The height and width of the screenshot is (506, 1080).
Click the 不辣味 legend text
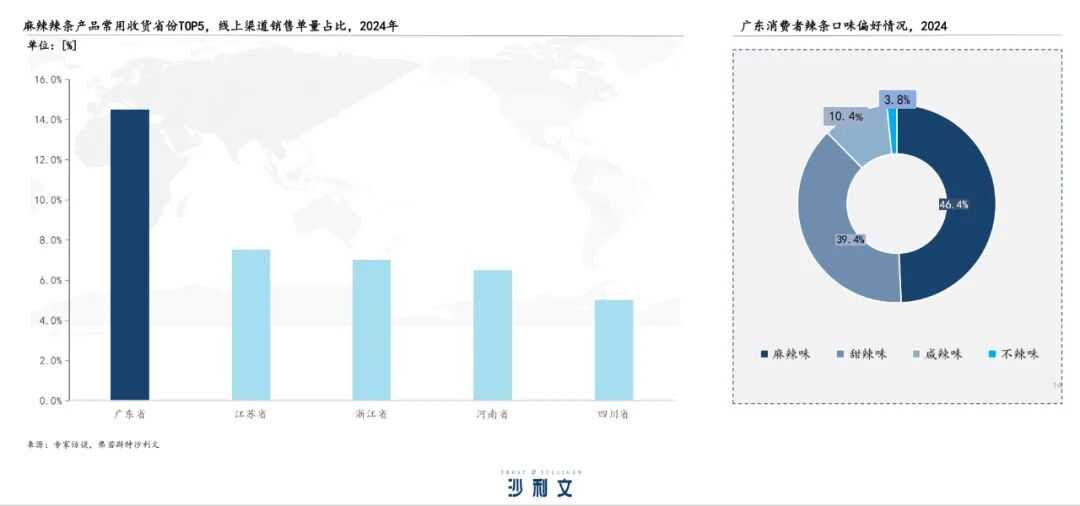click(1019, 354)
